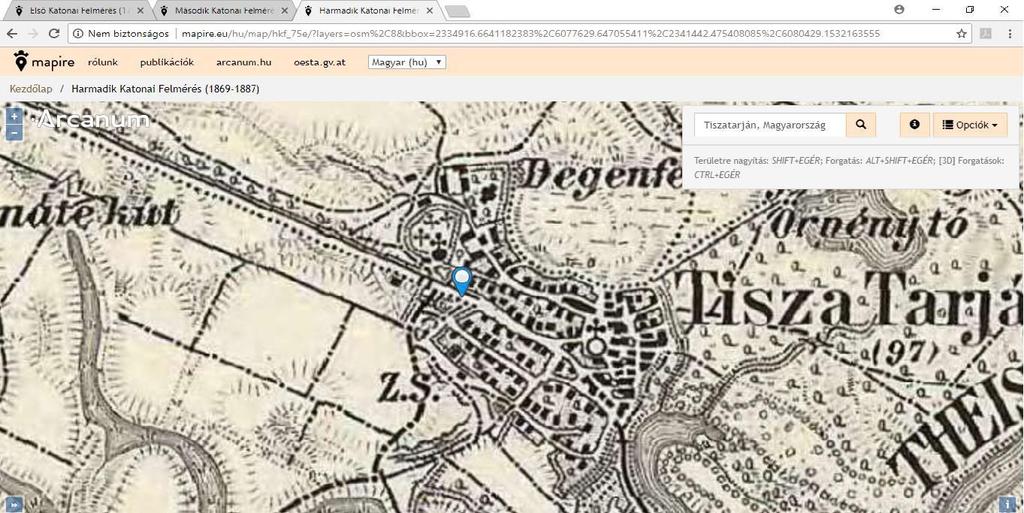
Task: Open the Opciók options dropdown
Action: [x=970, y=125]
